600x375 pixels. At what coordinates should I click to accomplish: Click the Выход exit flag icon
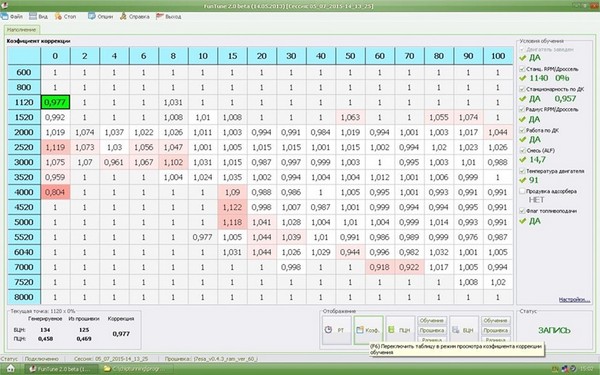[x=160, y=16]
